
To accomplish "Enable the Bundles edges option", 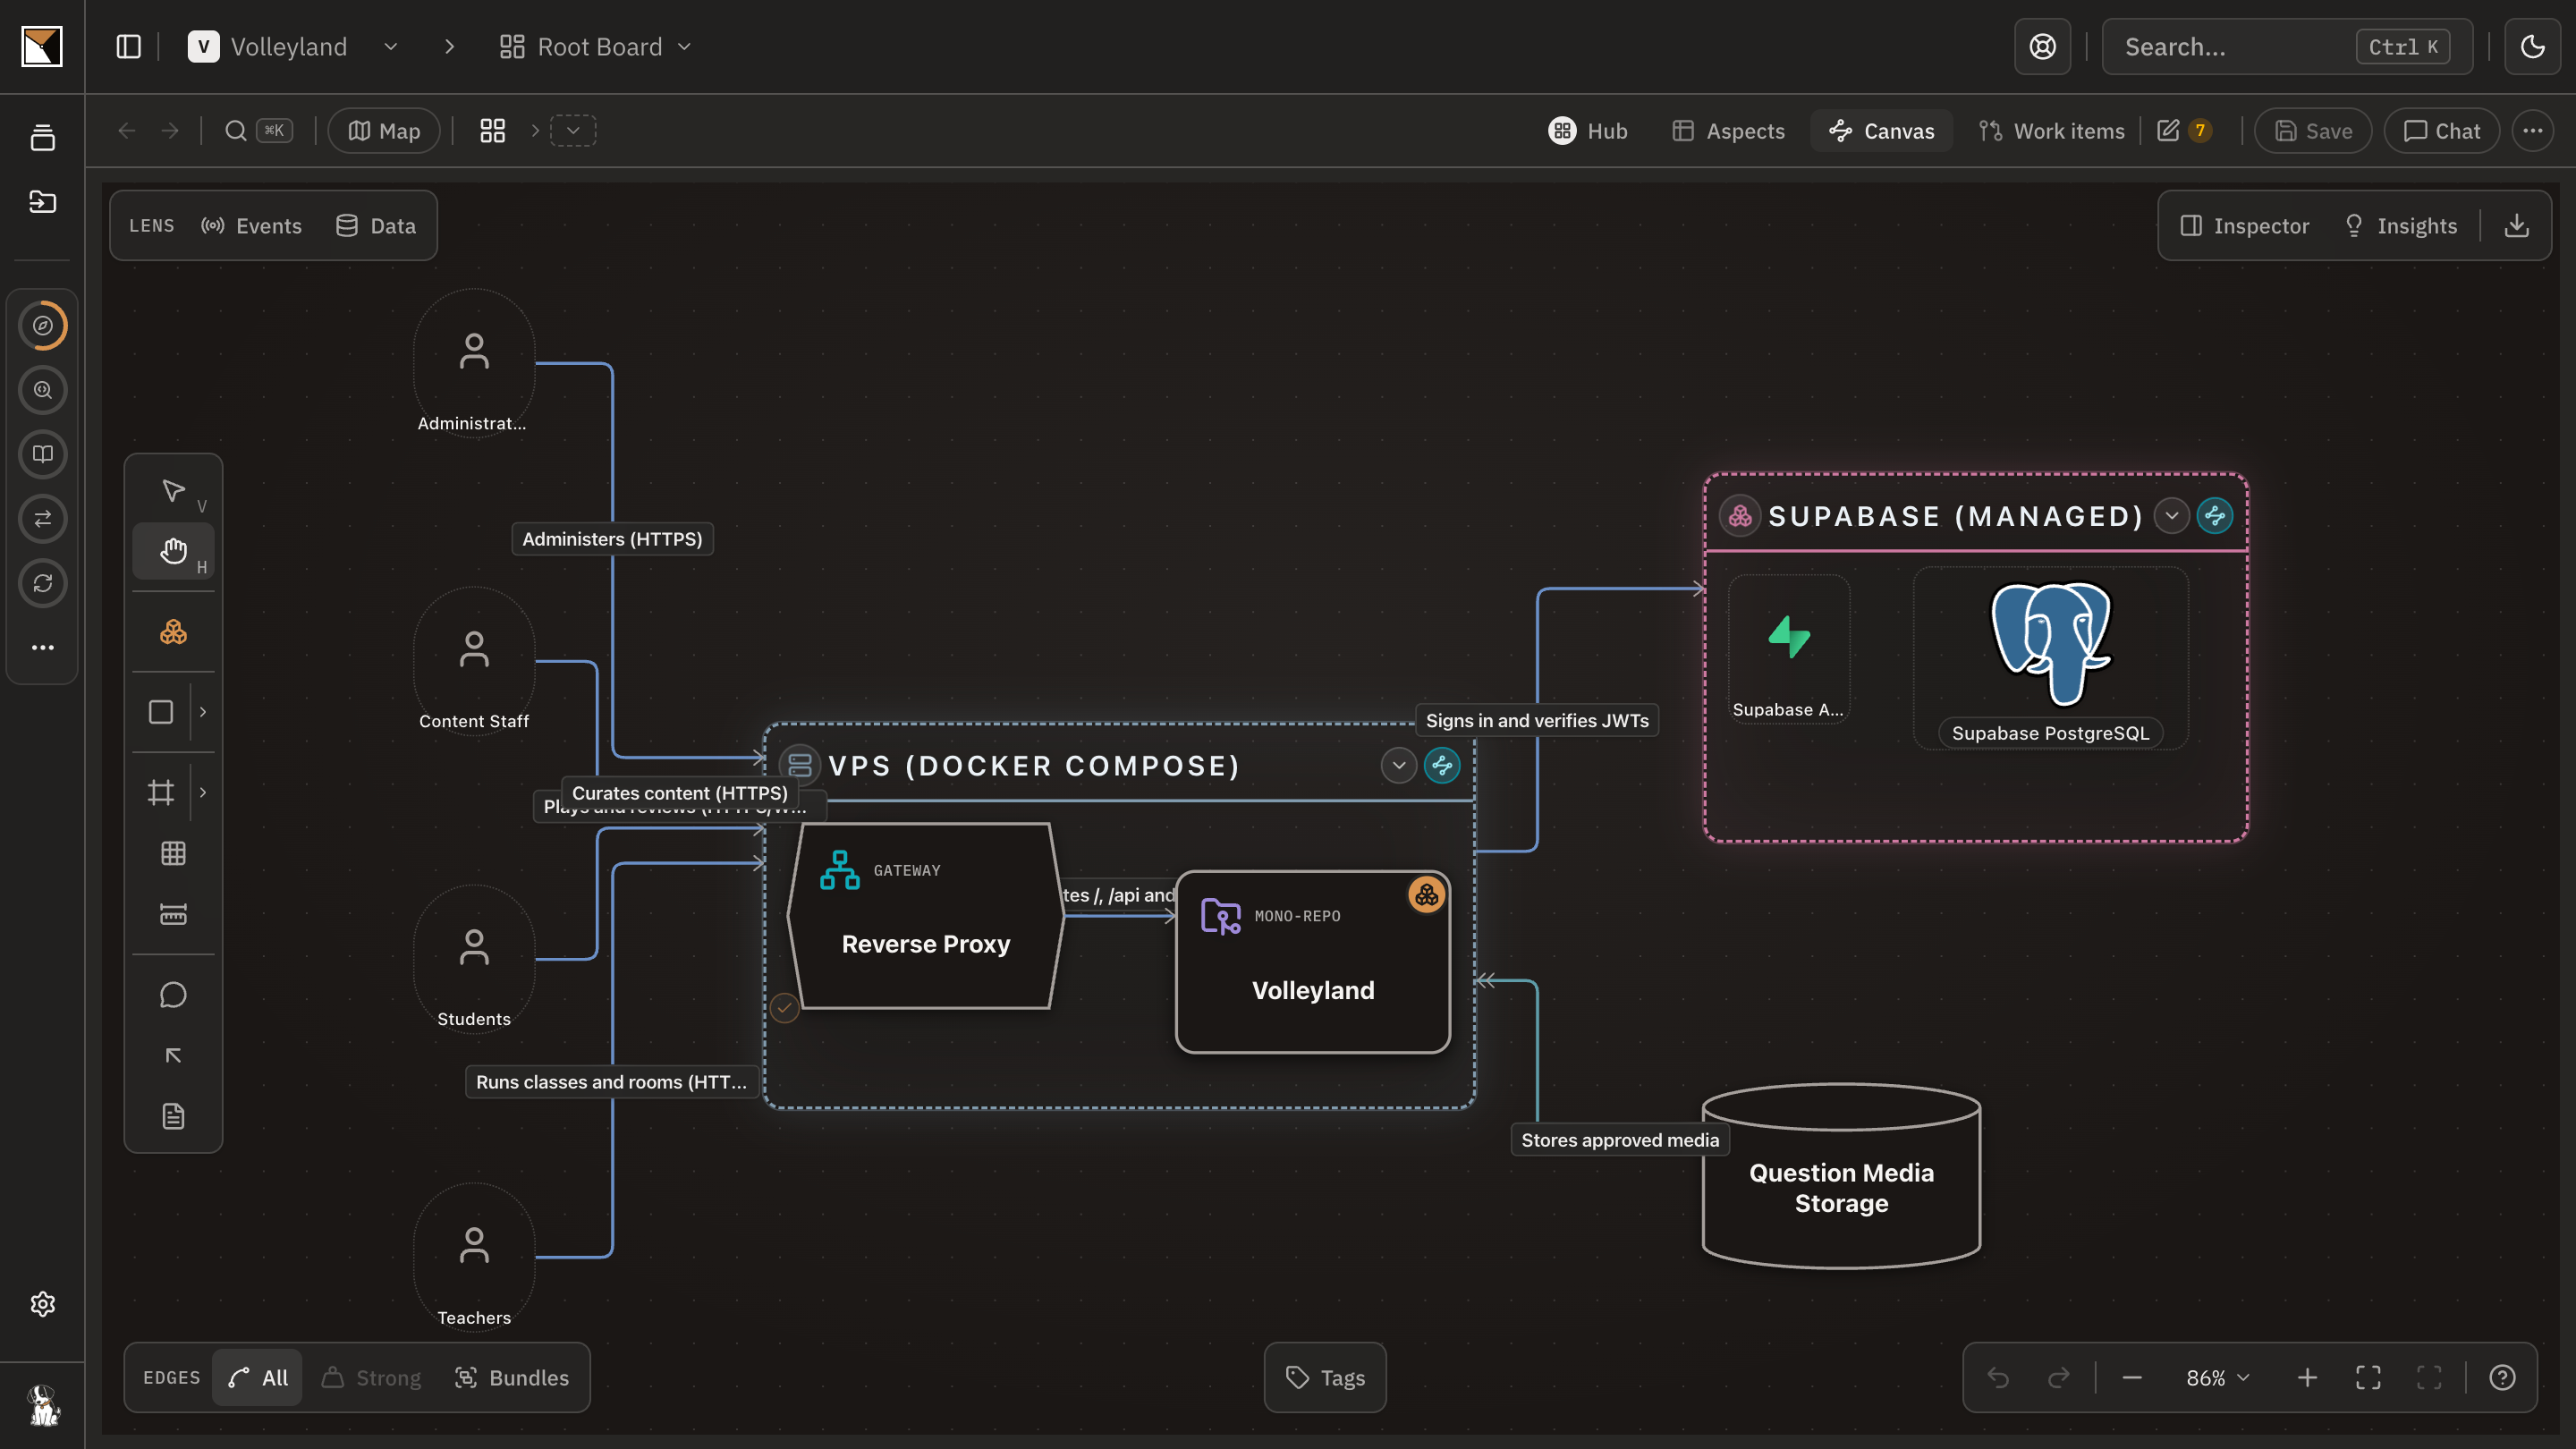I will pyautogui.click(x=512, y=1378).
